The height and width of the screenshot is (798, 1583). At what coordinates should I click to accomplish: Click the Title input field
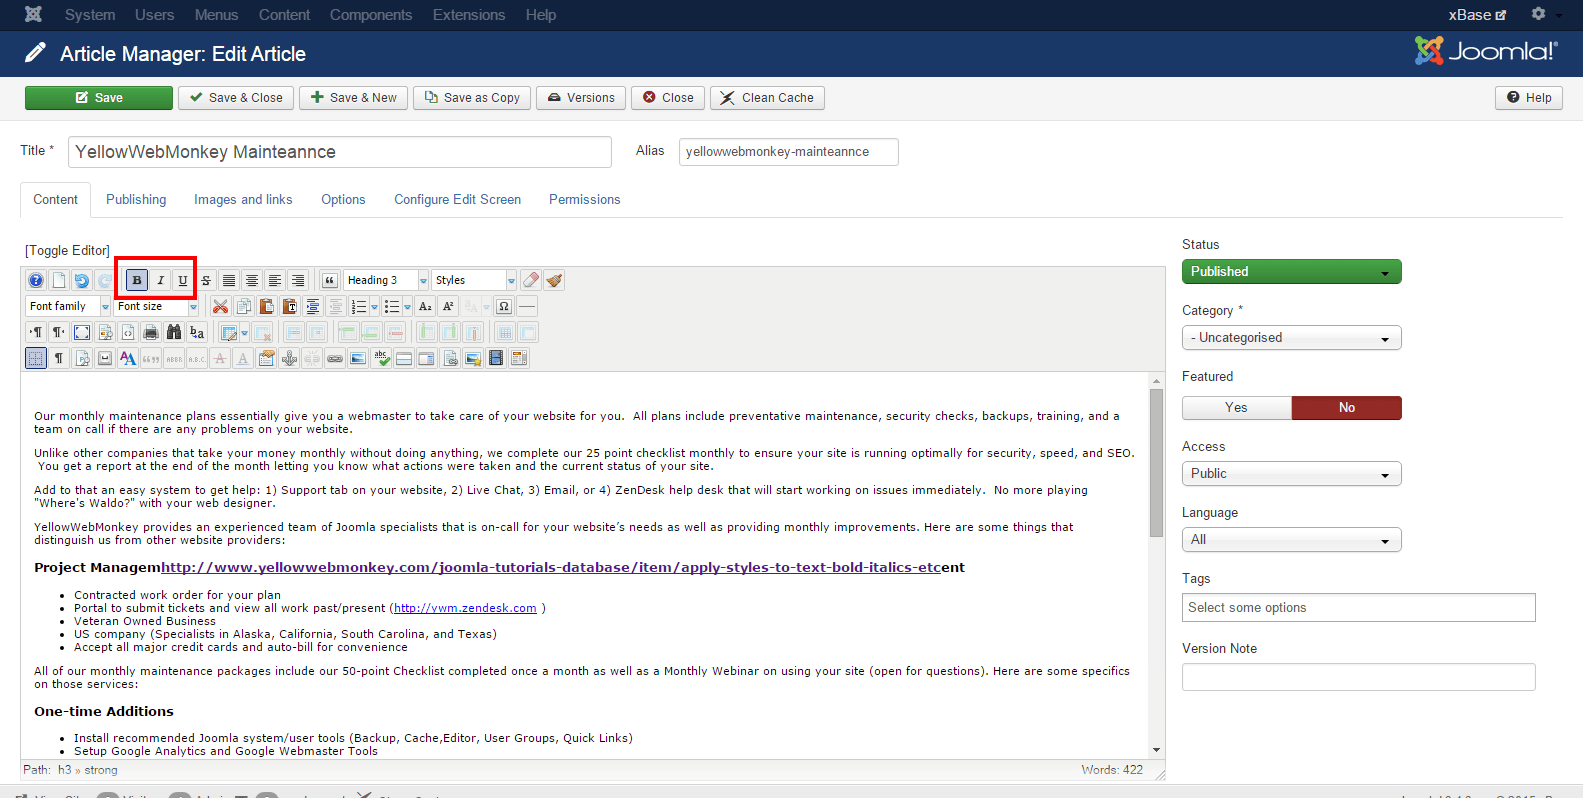coord(340,152)
